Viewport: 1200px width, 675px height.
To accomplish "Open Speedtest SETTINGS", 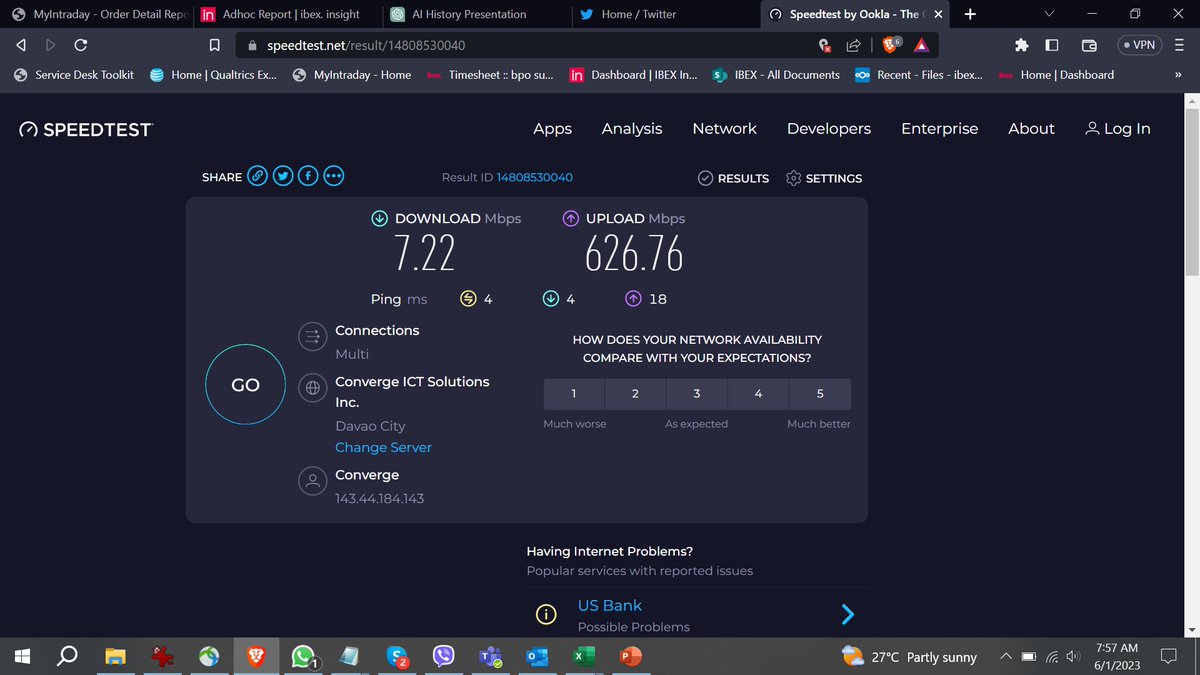I will 824,178.
